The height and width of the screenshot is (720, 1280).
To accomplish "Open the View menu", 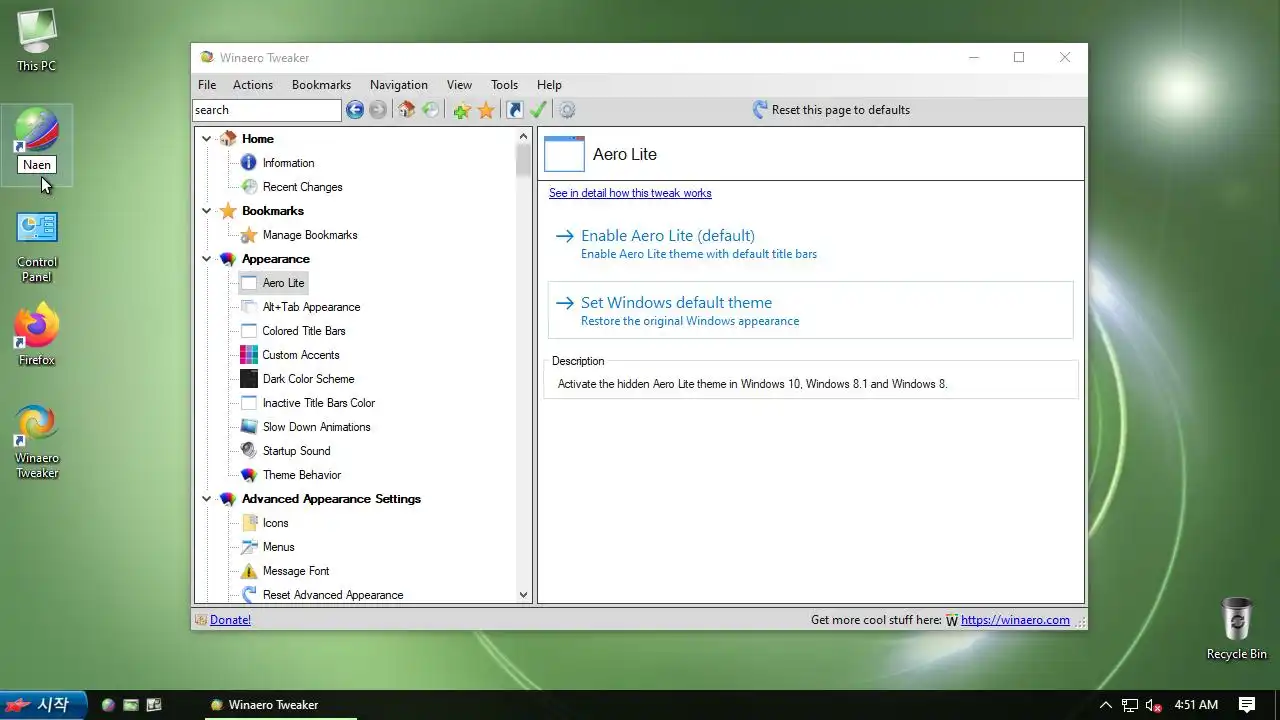I will [x=459, y=85].
